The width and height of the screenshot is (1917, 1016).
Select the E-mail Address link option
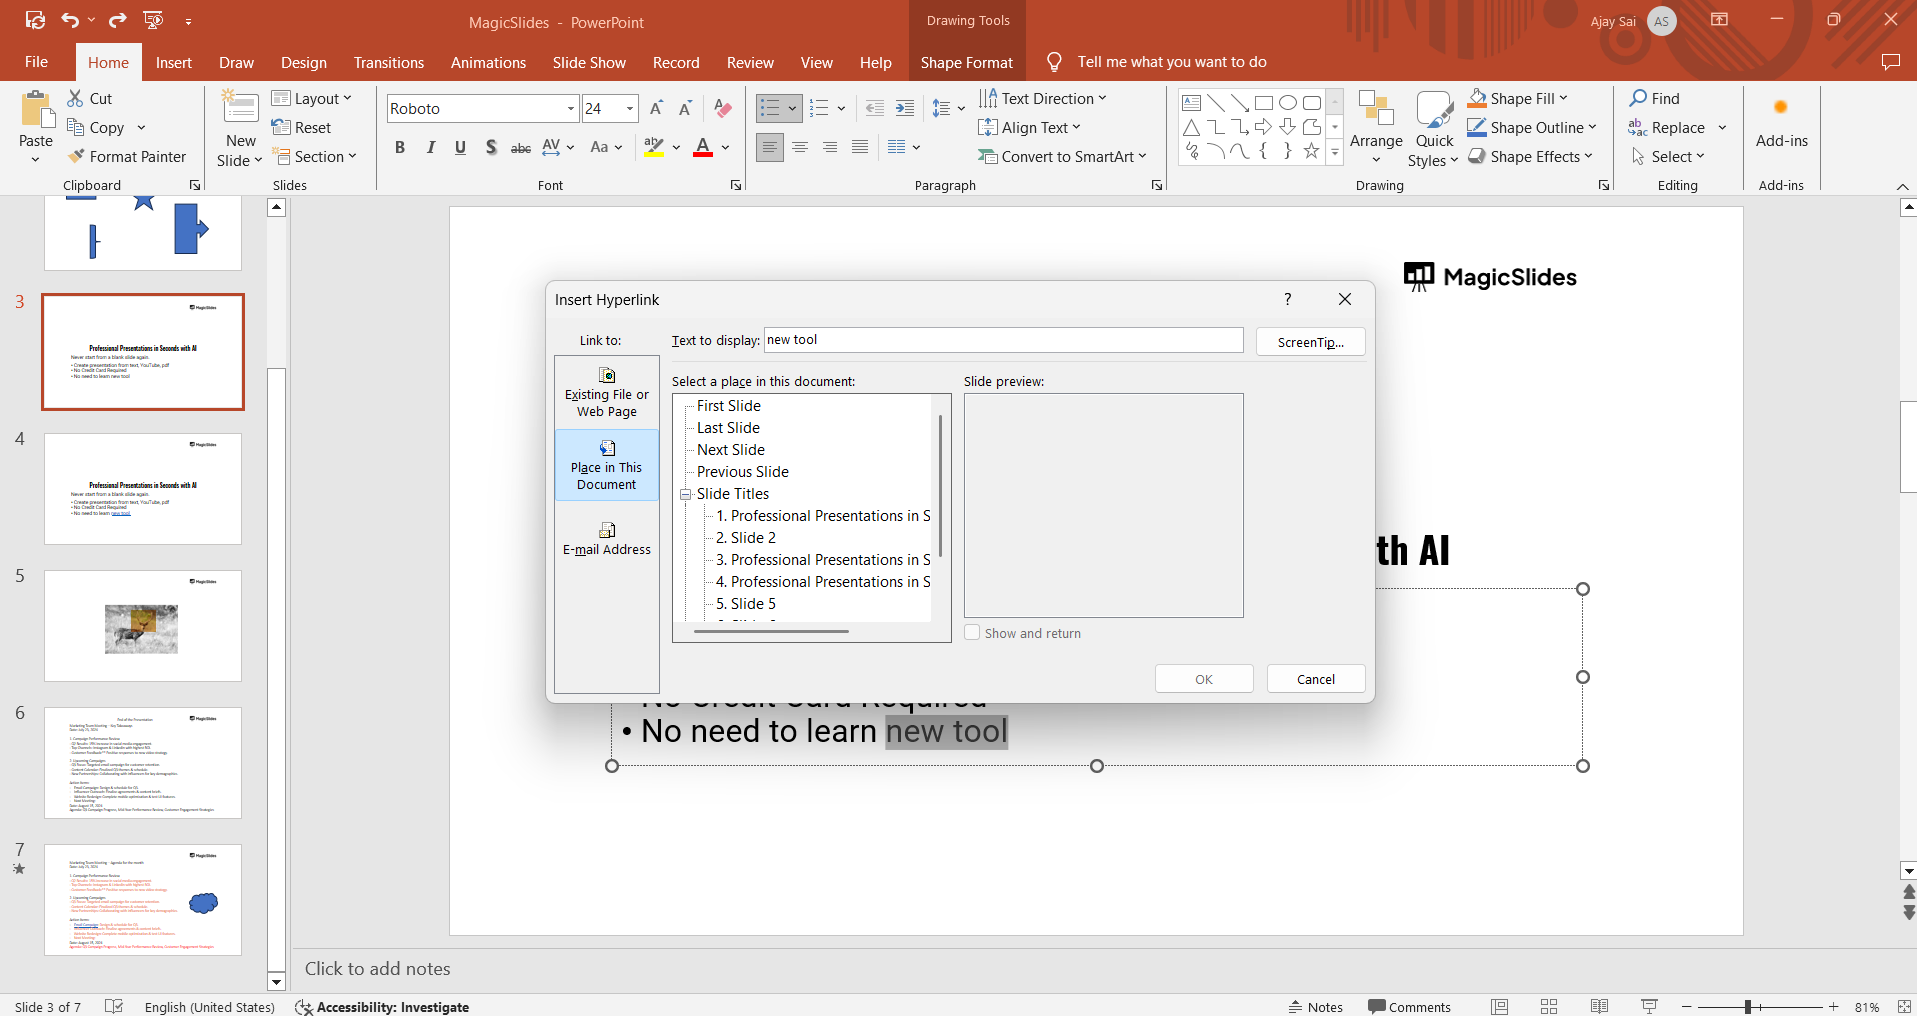(606, 538)
